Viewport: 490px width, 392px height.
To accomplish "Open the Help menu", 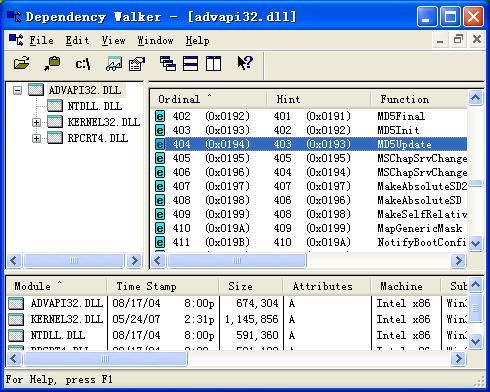I will point(197,41).
